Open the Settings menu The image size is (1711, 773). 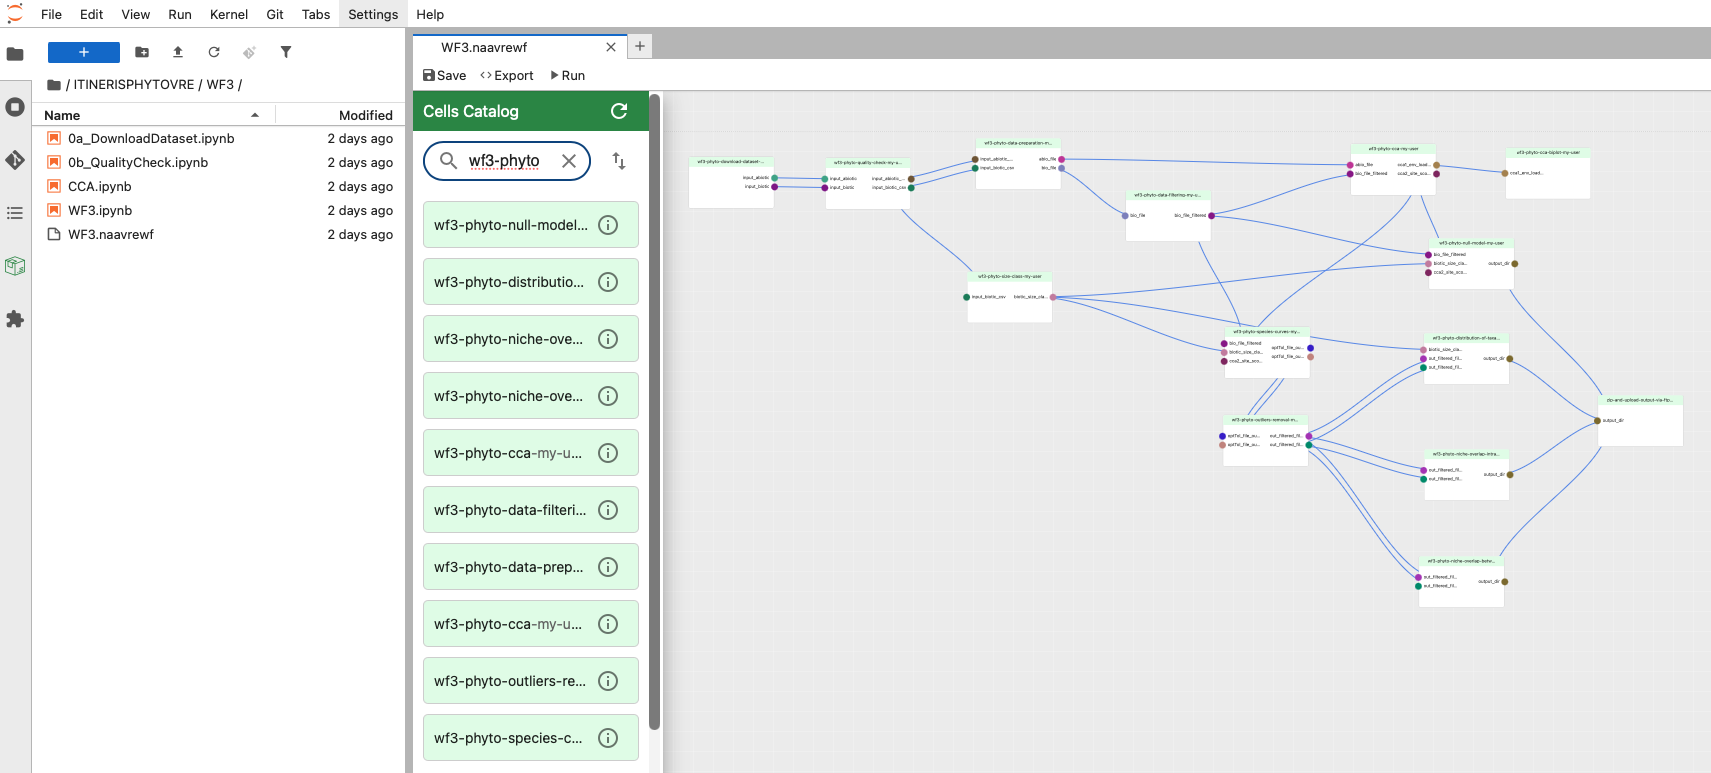[373, 14]
